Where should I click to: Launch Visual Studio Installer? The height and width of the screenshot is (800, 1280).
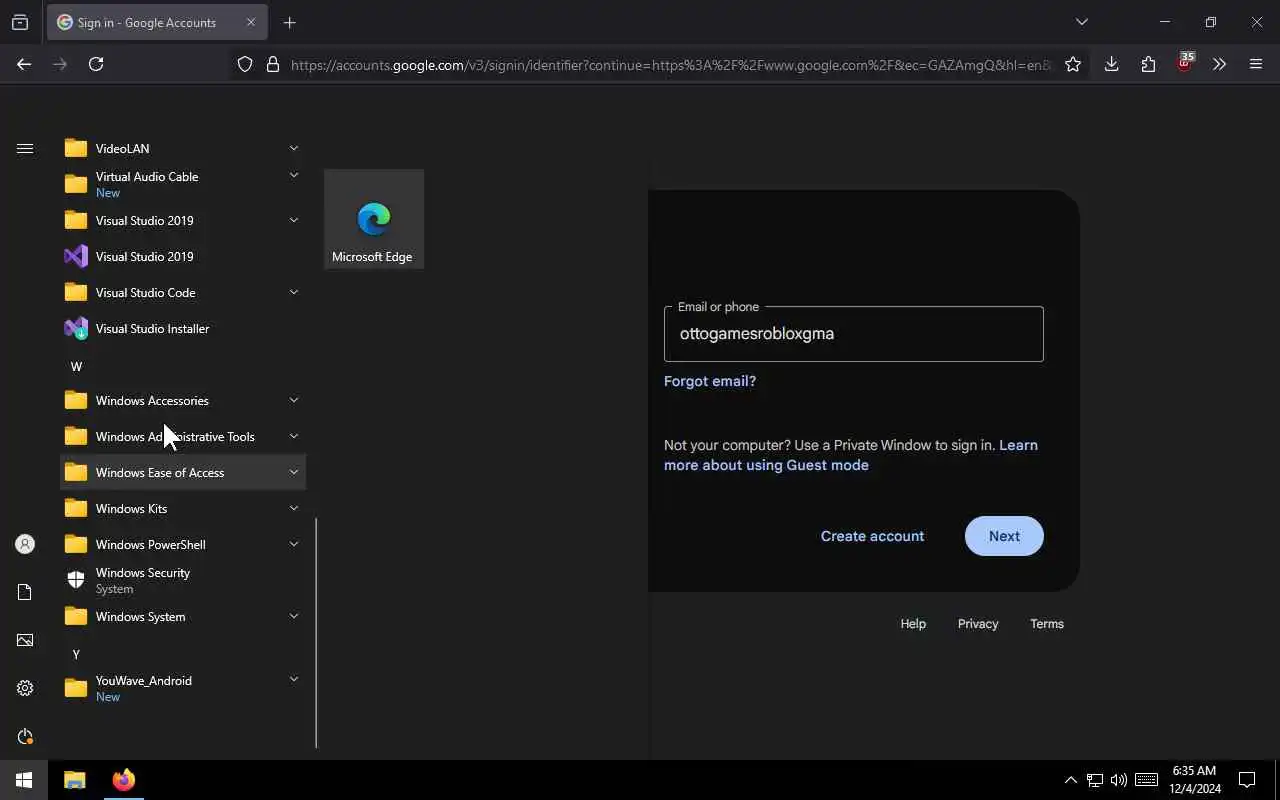point(183,328)
